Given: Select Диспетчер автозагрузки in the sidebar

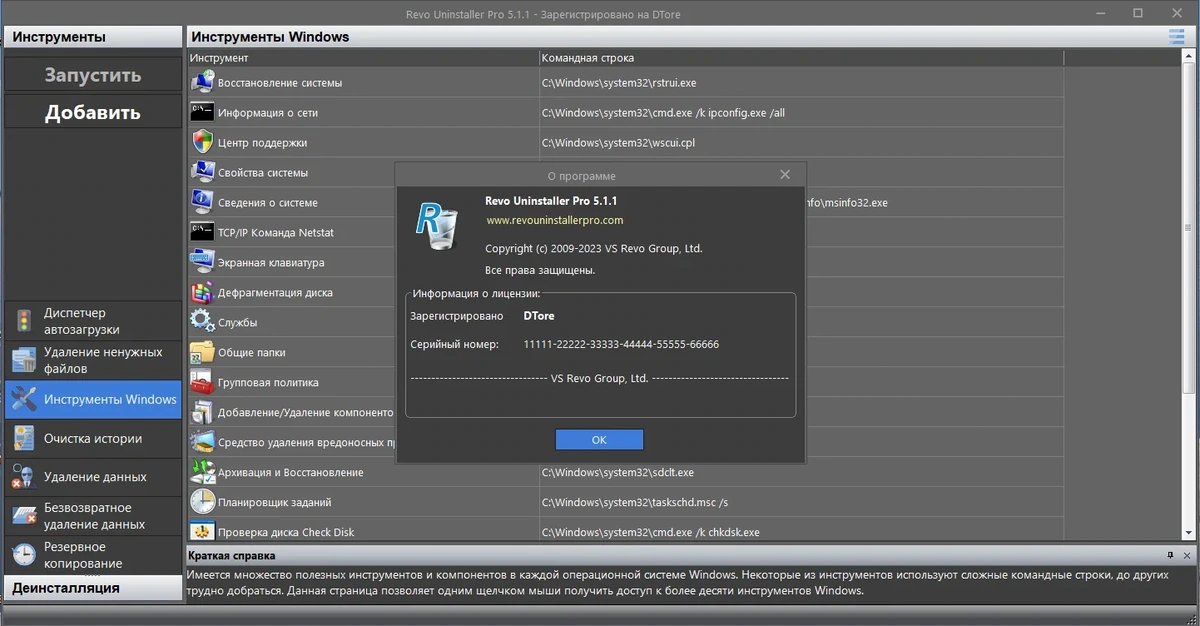Looking at the screenshot, I should click(x=92, y=321).
